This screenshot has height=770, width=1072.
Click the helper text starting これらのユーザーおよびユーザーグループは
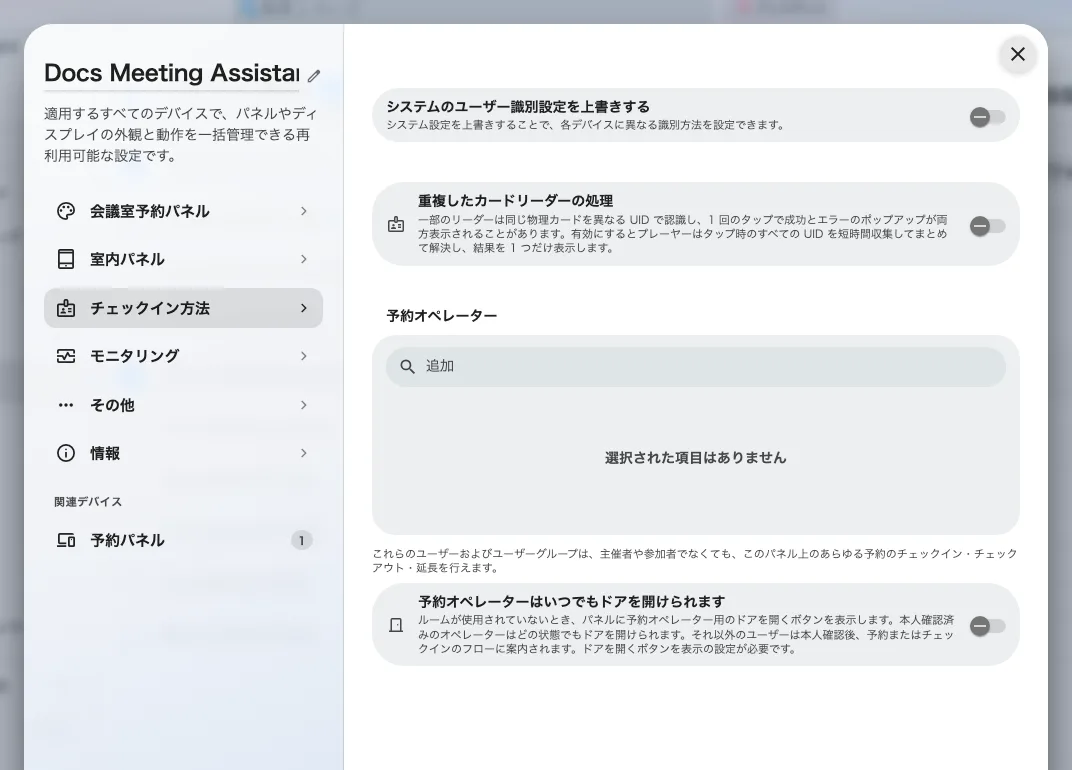click(x=695, y=560)
